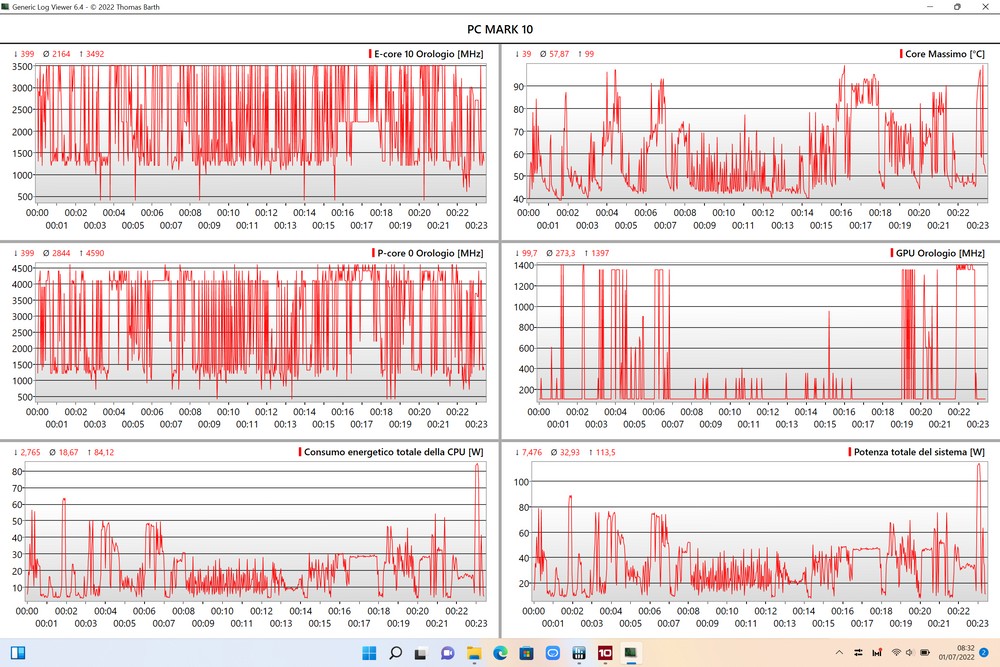Click the Core Massimo temperature graph
This screenshot has width=1000, height=667.
click(x=756, y=133)
